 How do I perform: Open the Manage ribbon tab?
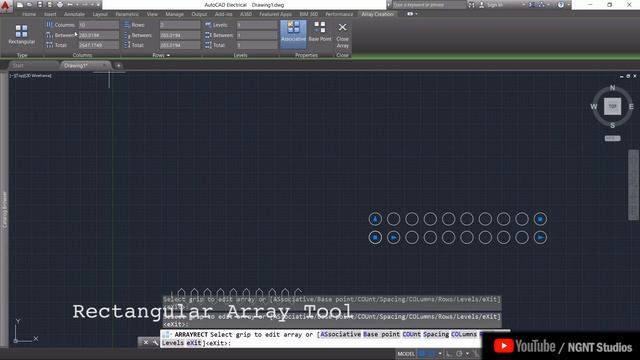click(x=175, y=14)
